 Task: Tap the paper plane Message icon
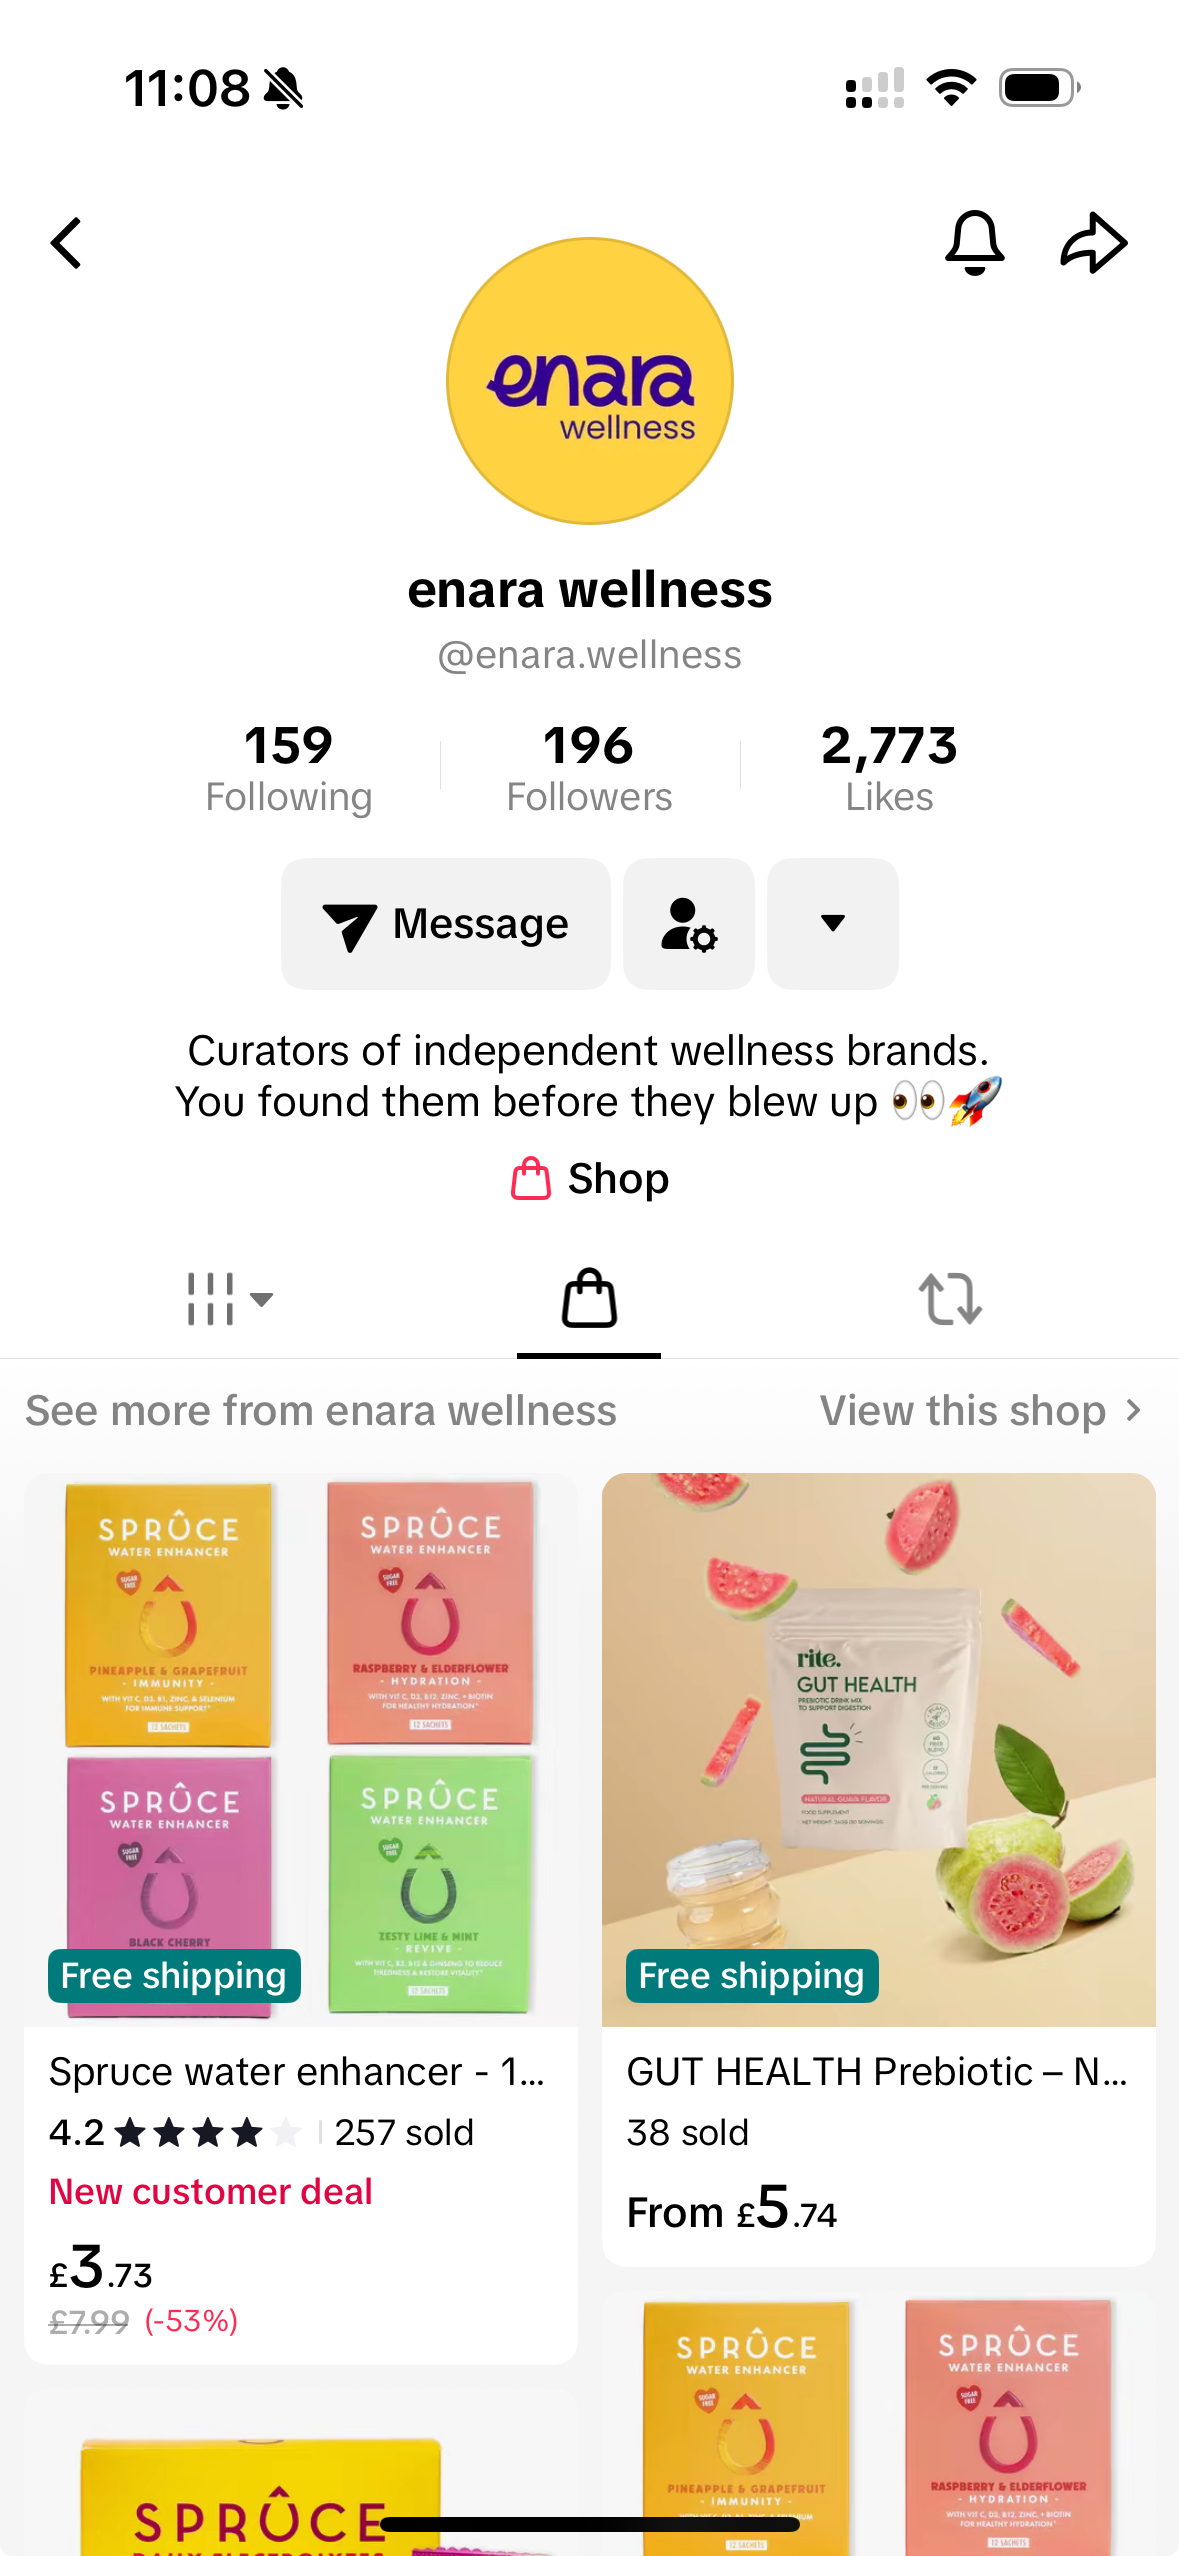click(349, 926)
